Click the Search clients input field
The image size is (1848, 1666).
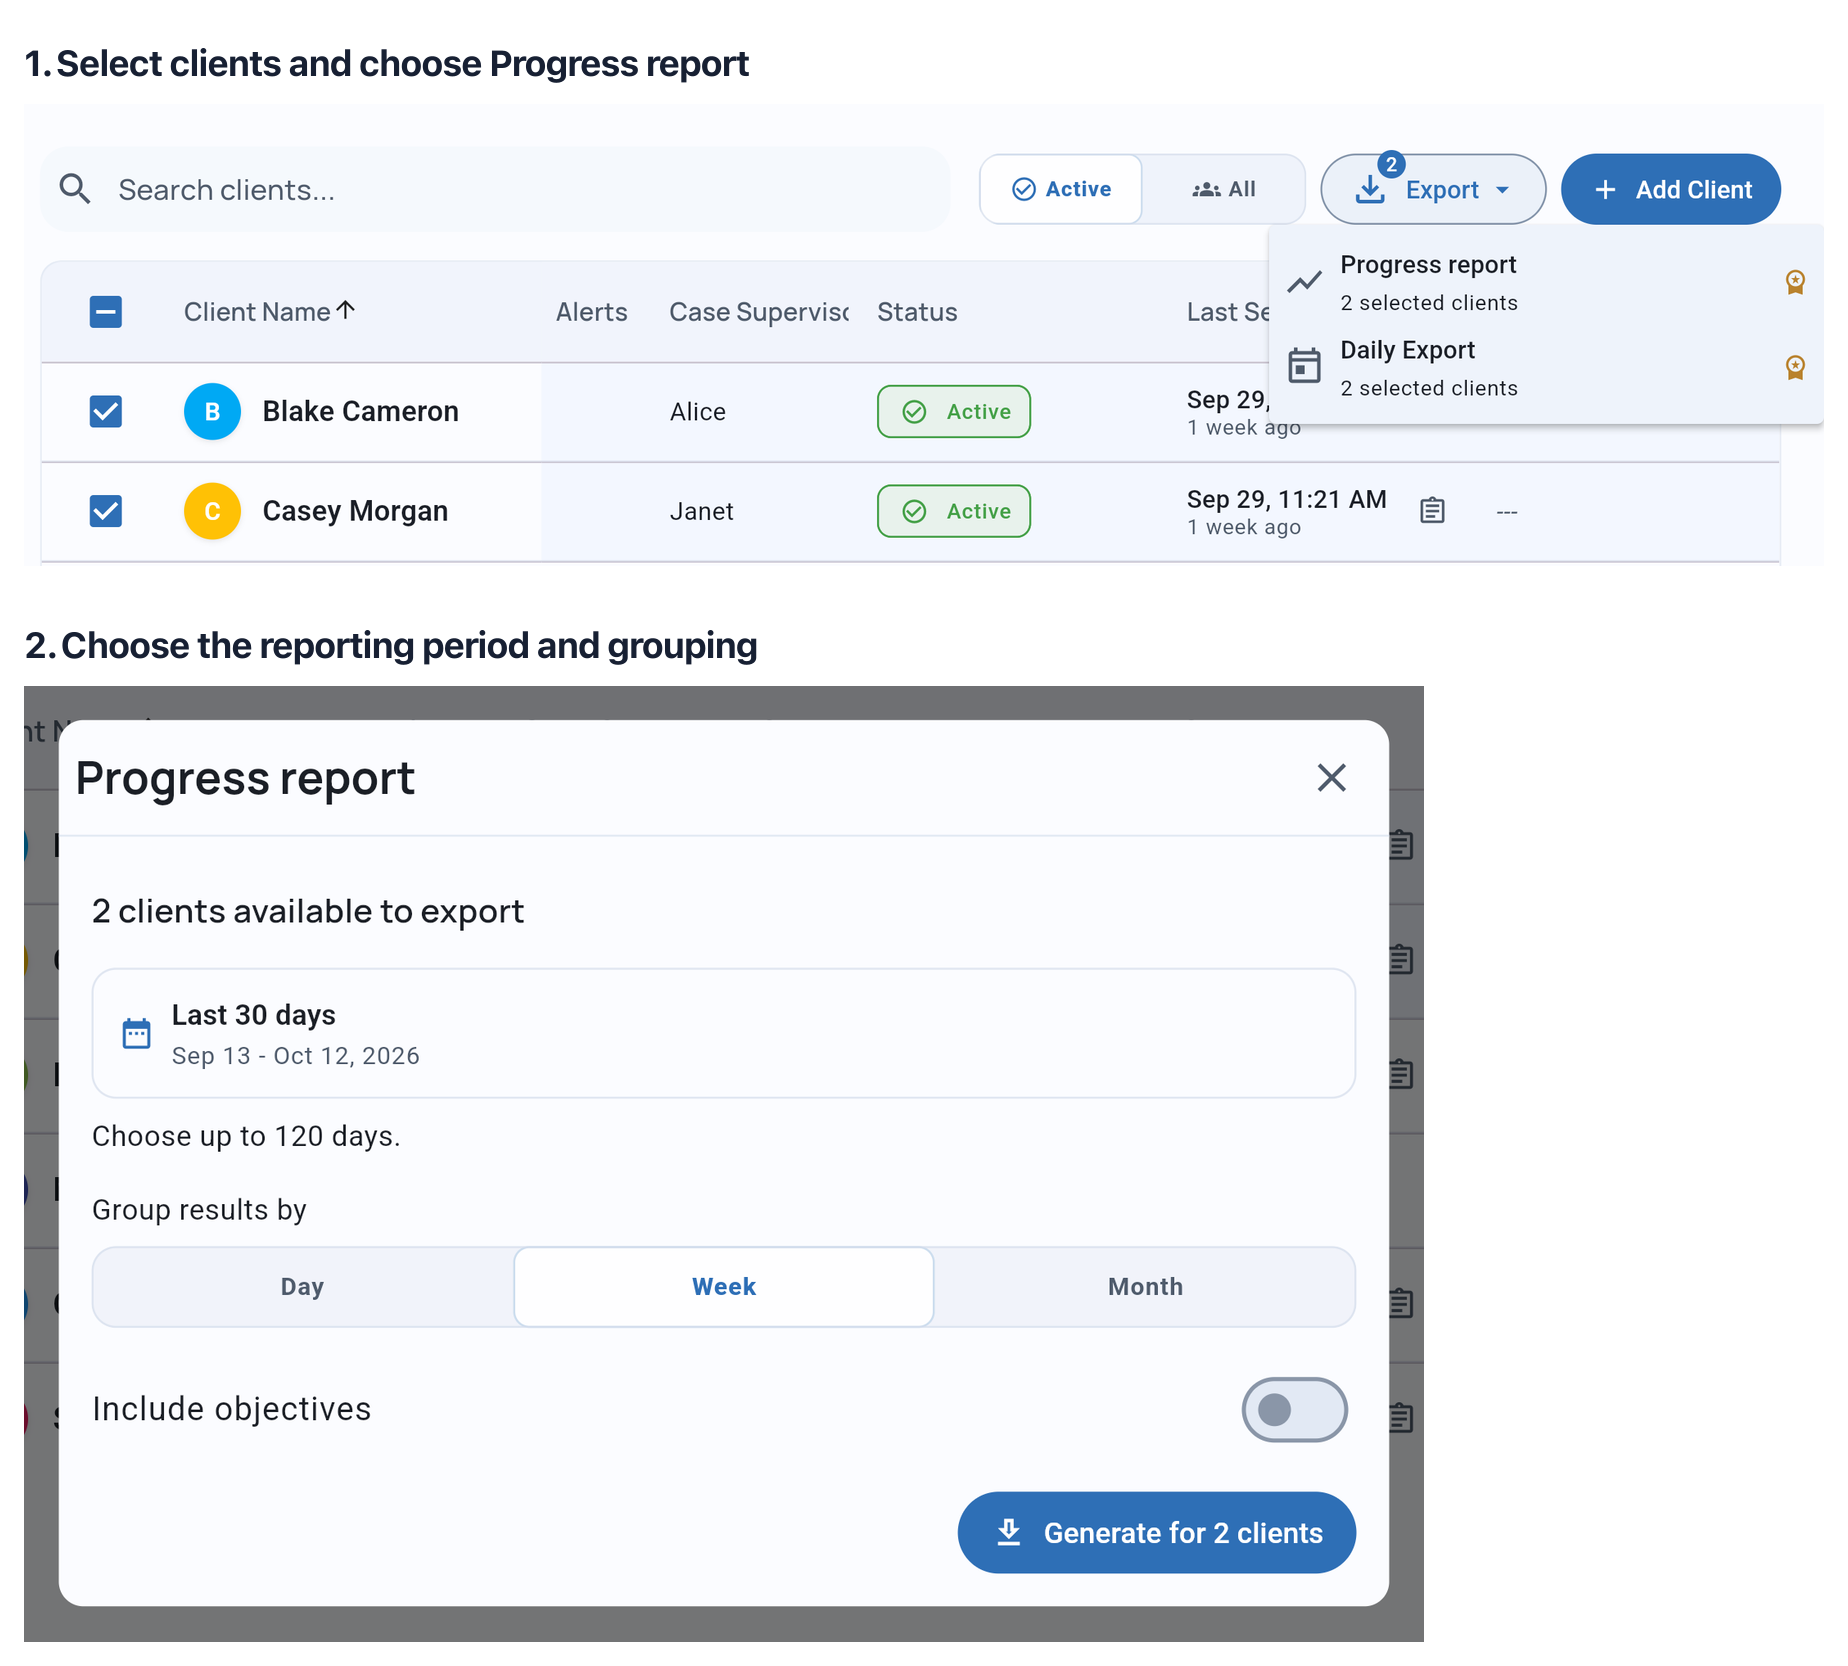pos(495,189)
